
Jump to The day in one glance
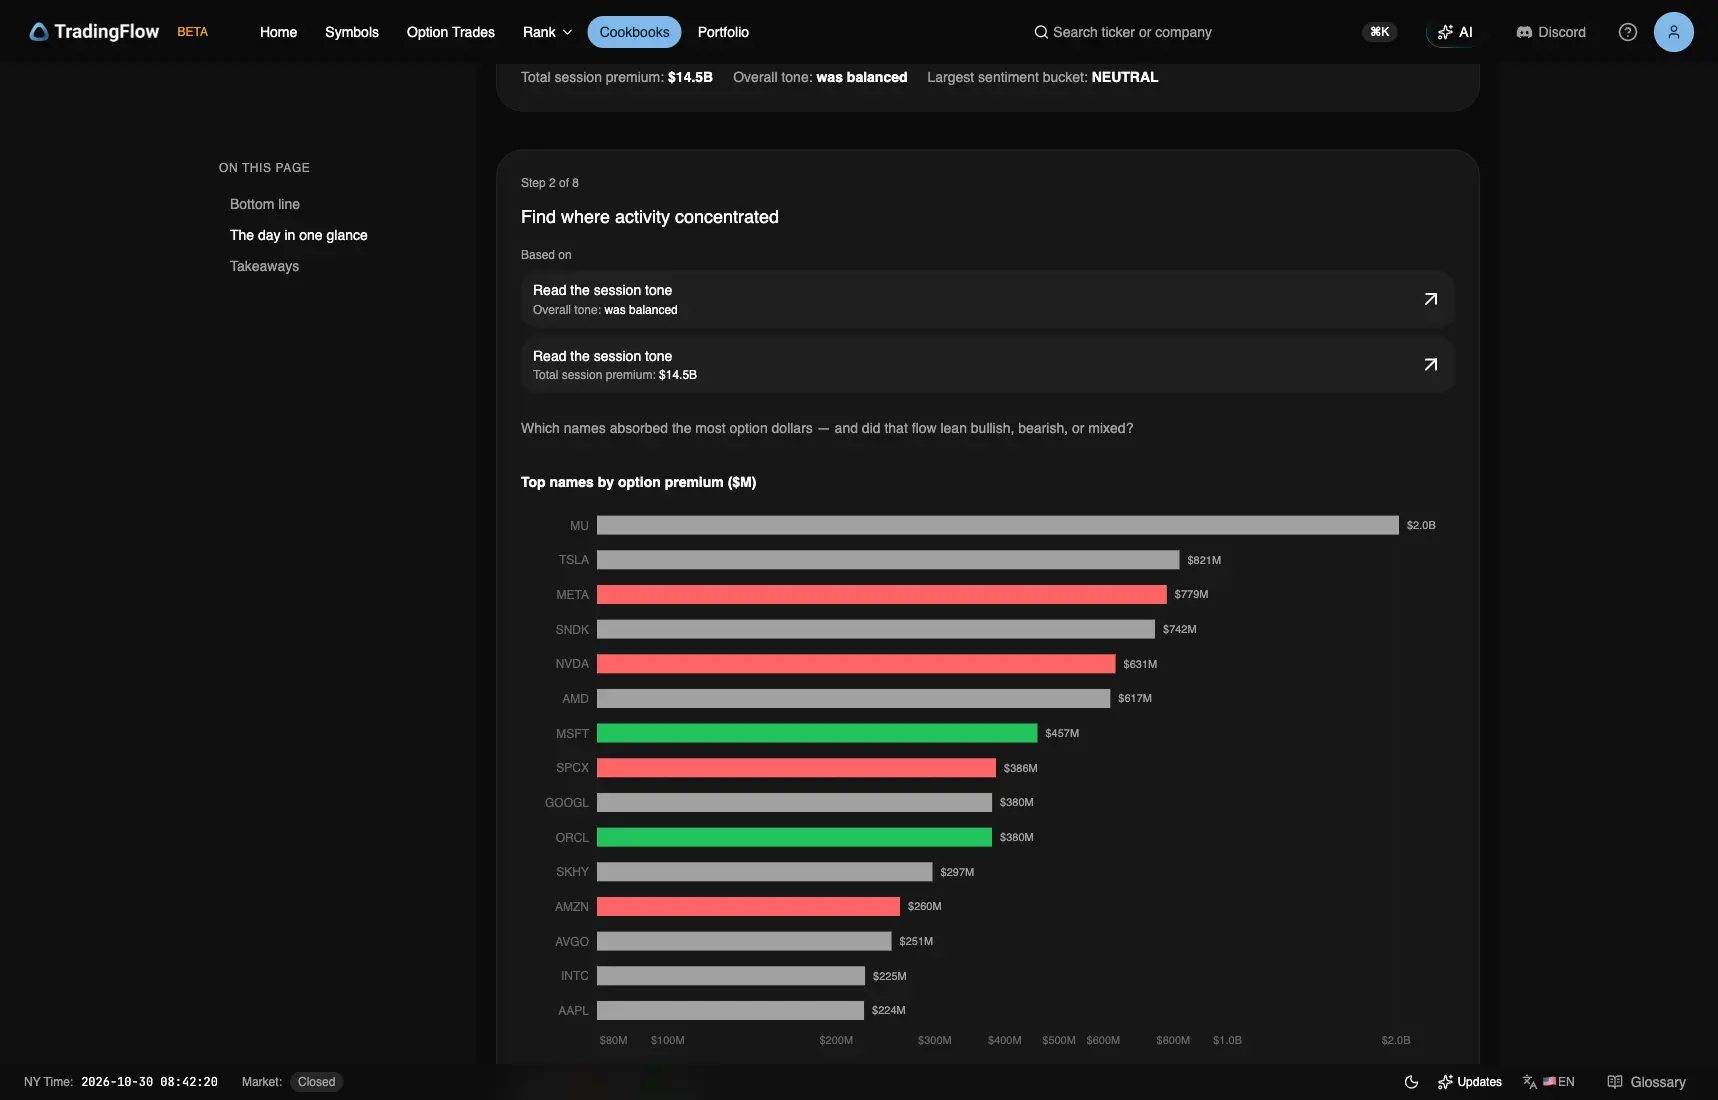(299, 235)
